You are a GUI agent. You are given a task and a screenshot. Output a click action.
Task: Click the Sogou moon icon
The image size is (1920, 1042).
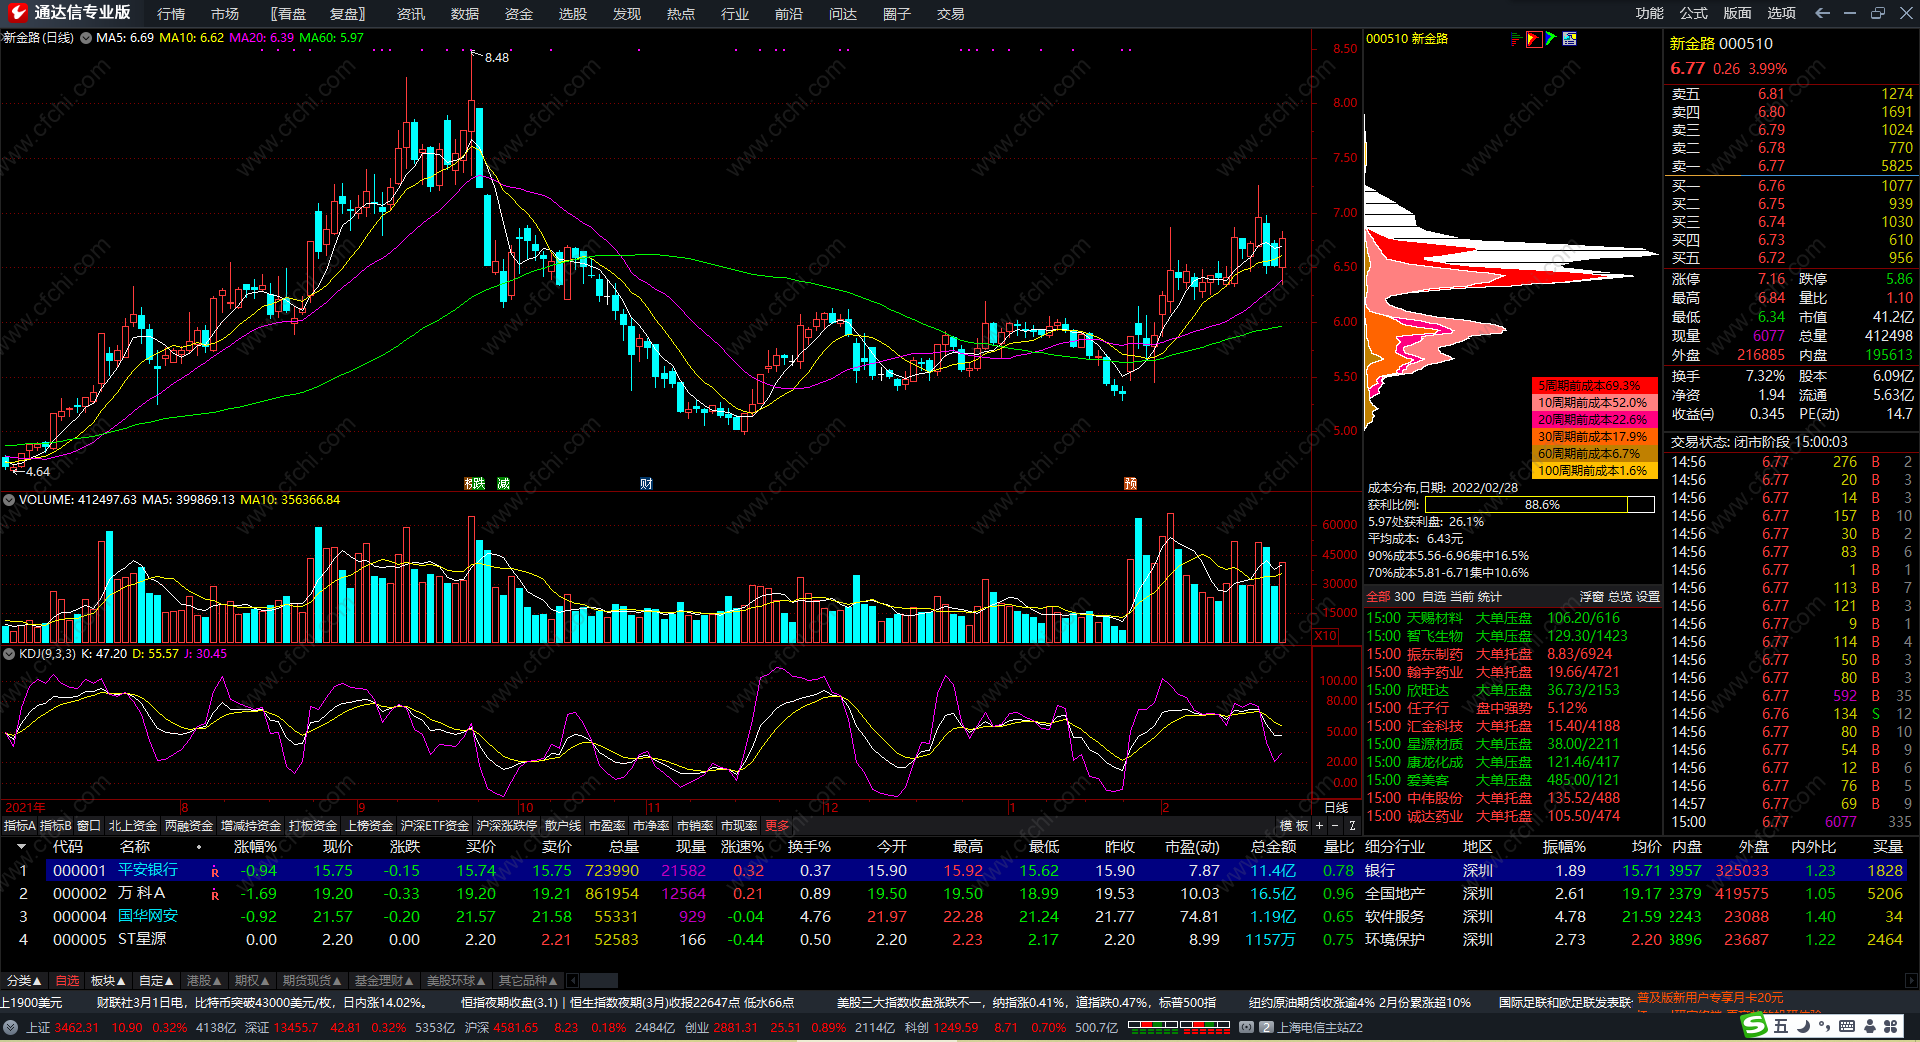tap(1803, 1026)
